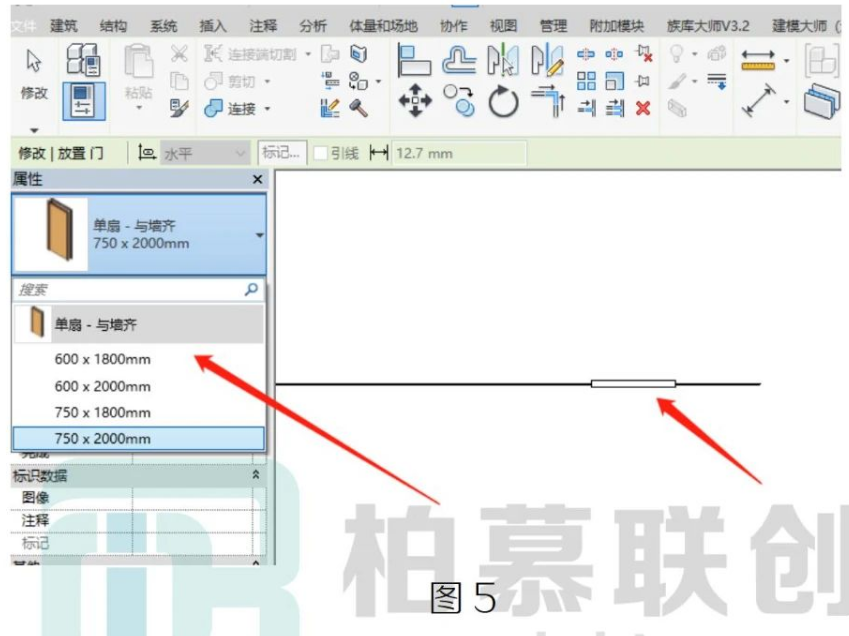Open the 粘贴 paste dropdown arrow
849x636 pixels.
pyautogui.click(x=139, y=108)
